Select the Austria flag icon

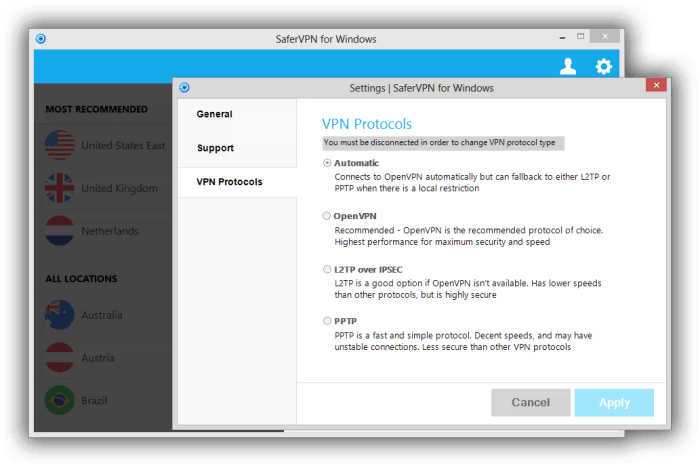coord(59,358)
